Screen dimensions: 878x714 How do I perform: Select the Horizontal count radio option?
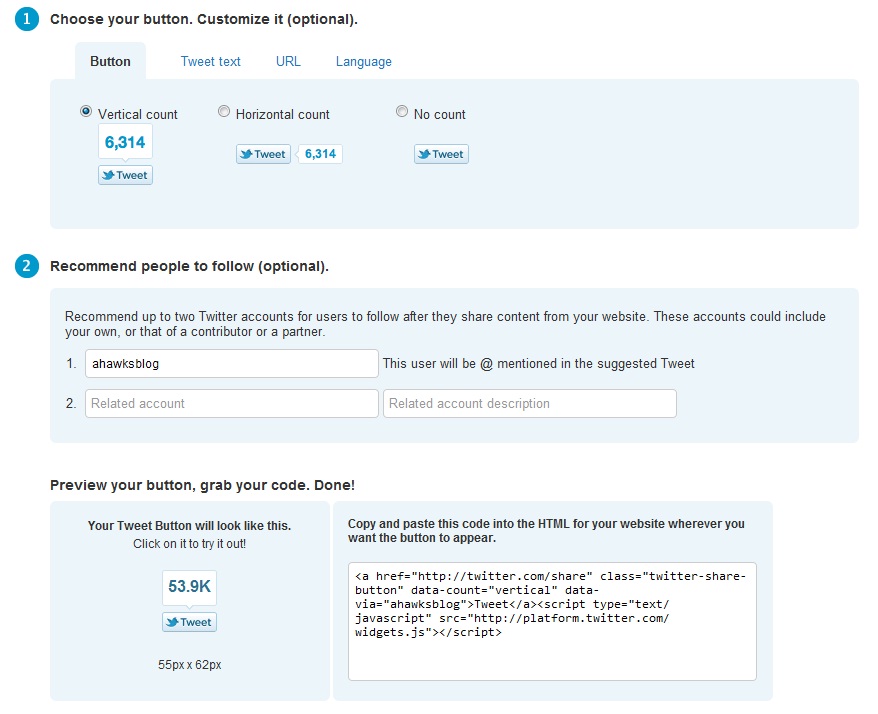tap(224, 112)
